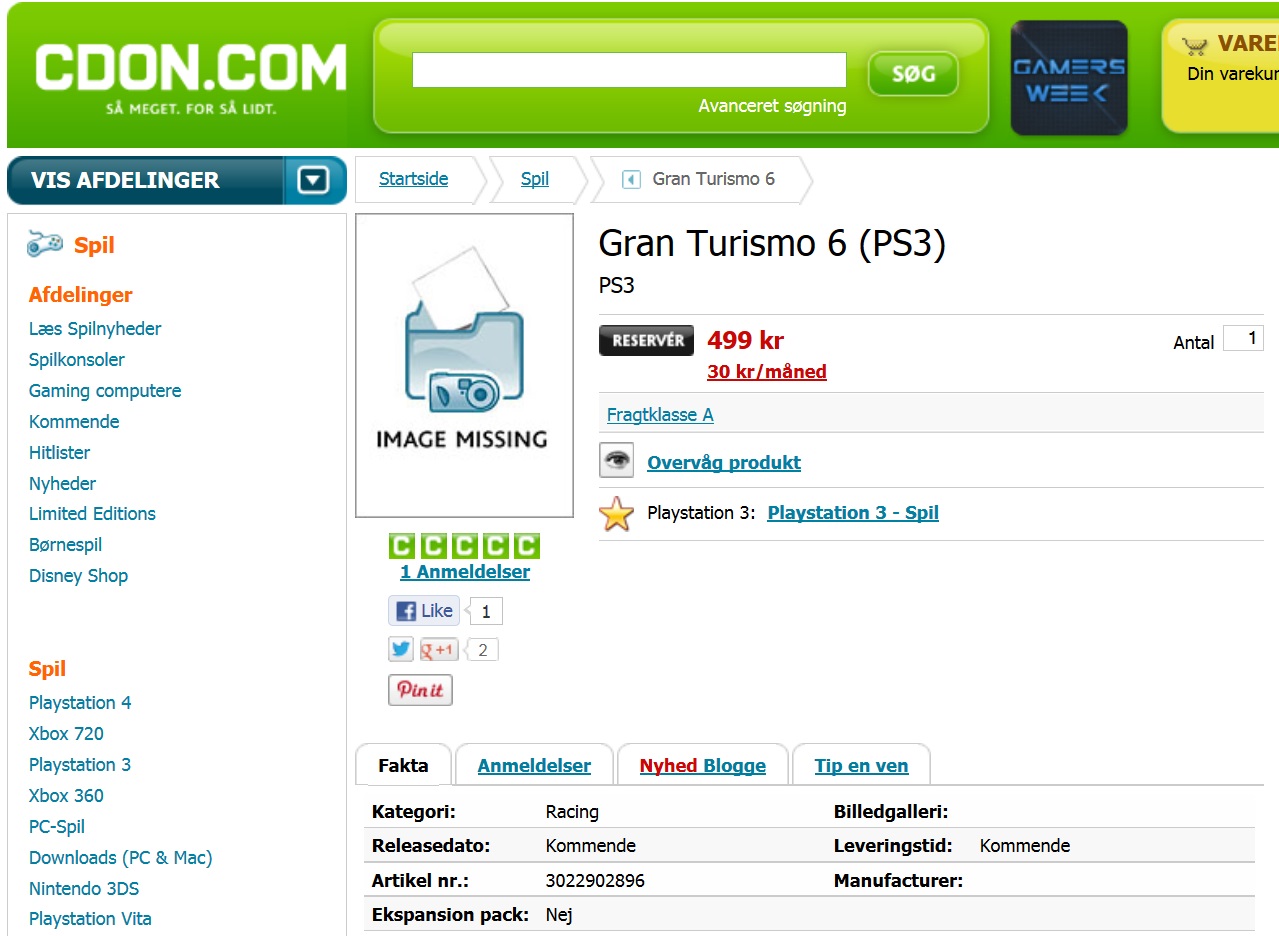Switch to the Anmeldelser tab
Screen dimensions: 1279x936
[534, 766]
